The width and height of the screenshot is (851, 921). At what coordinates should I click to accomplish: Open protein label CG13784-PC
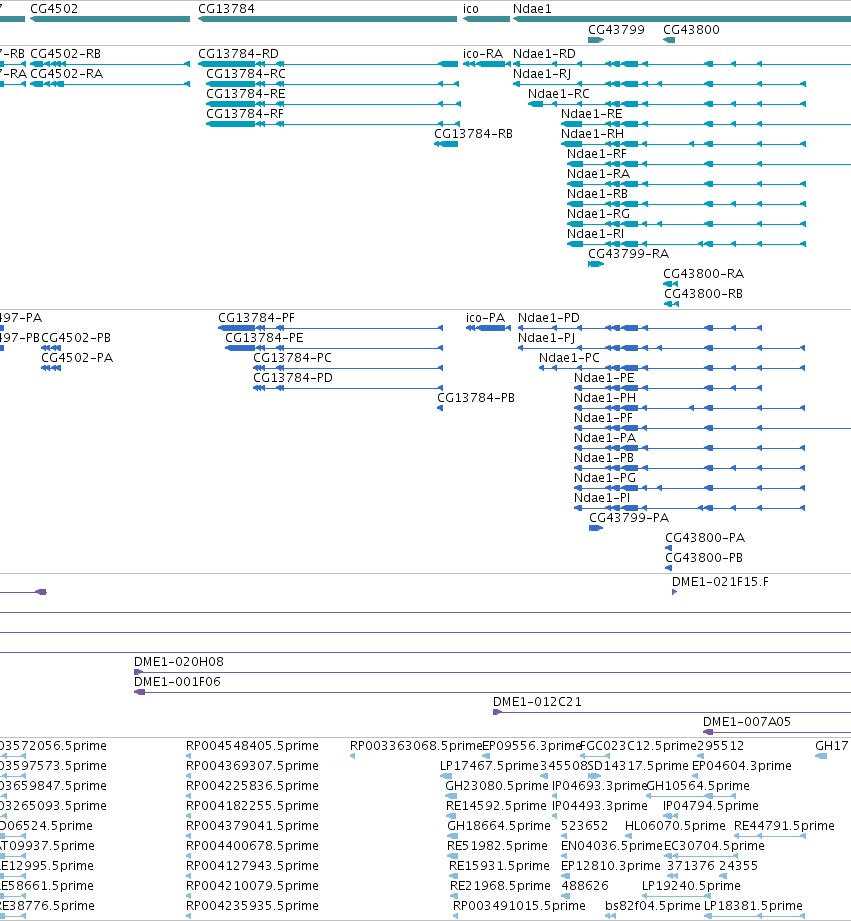(x=292, y=358)
